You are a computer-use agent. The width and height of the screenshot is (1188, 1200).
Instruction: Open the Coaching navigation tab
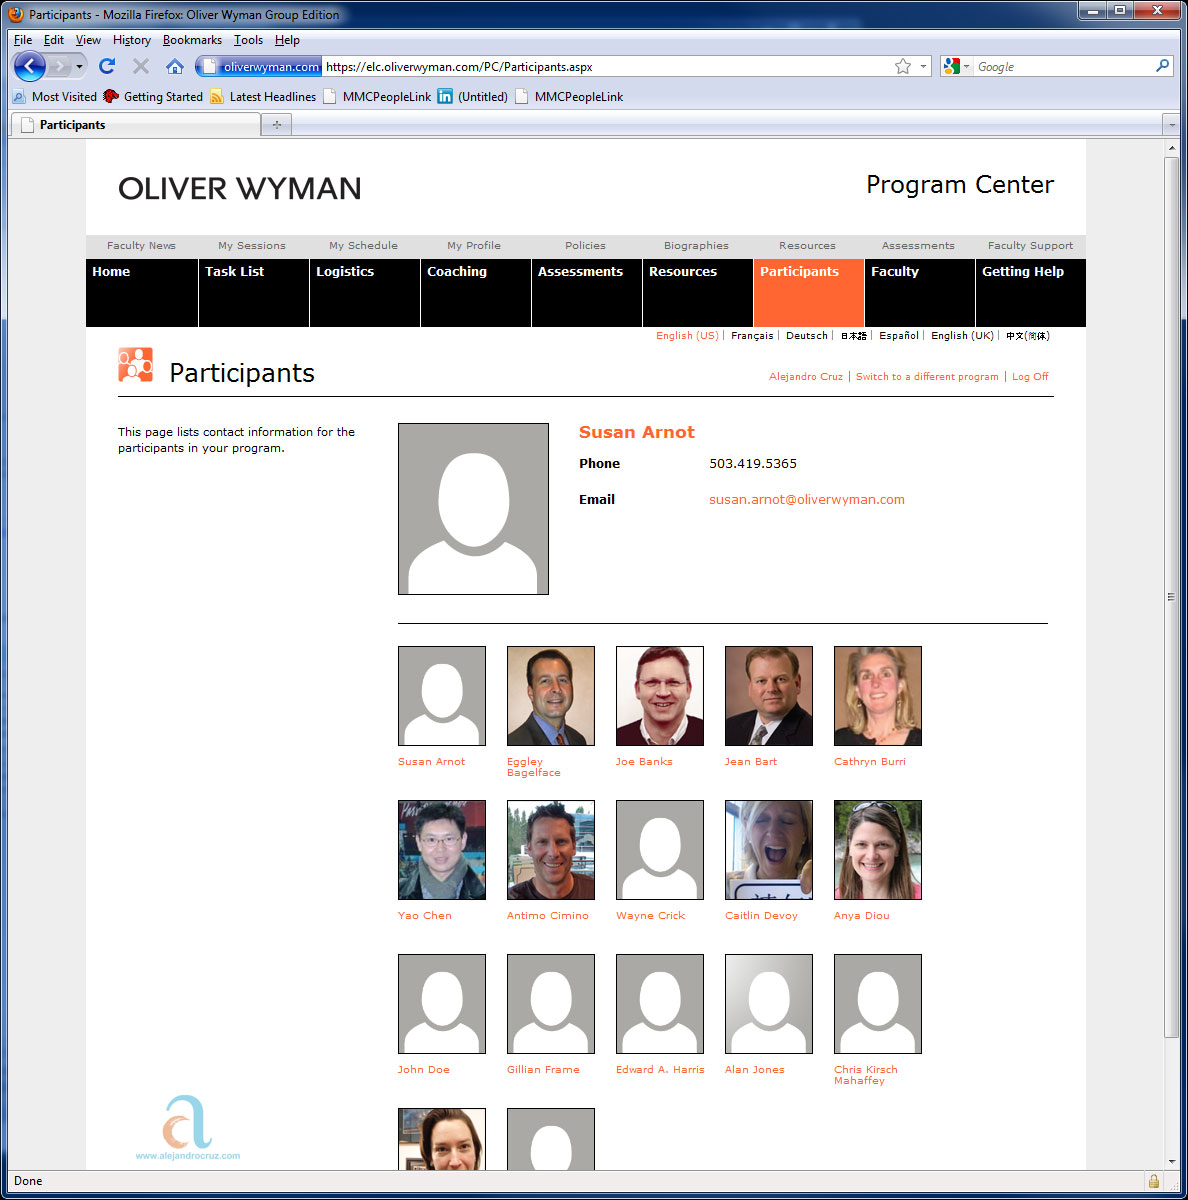pos(476,292)
